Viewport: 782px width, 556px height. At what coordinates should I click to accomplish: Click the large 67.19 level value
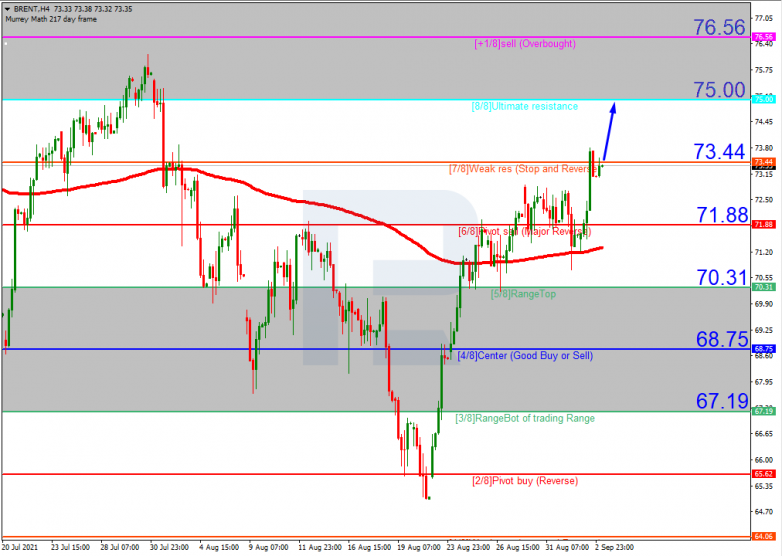tap(722, 401)
